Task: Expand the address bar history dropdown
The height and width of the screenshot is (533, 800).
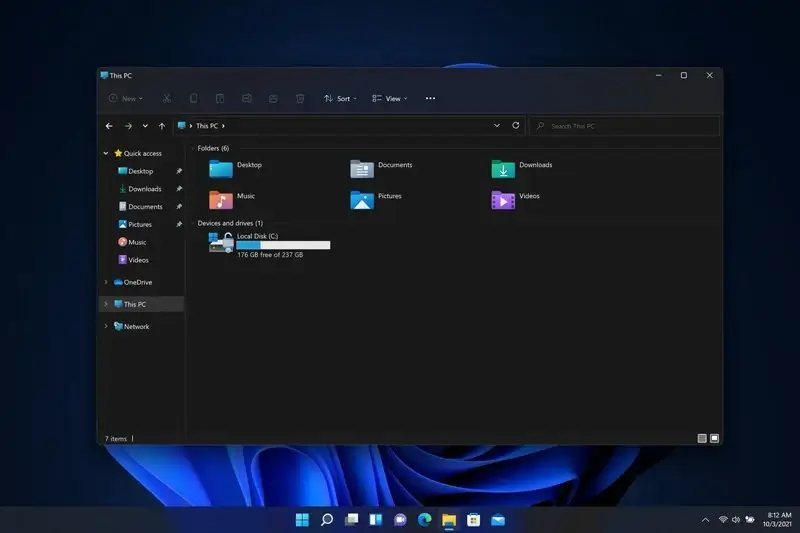Action: click(x=496, y=125)
